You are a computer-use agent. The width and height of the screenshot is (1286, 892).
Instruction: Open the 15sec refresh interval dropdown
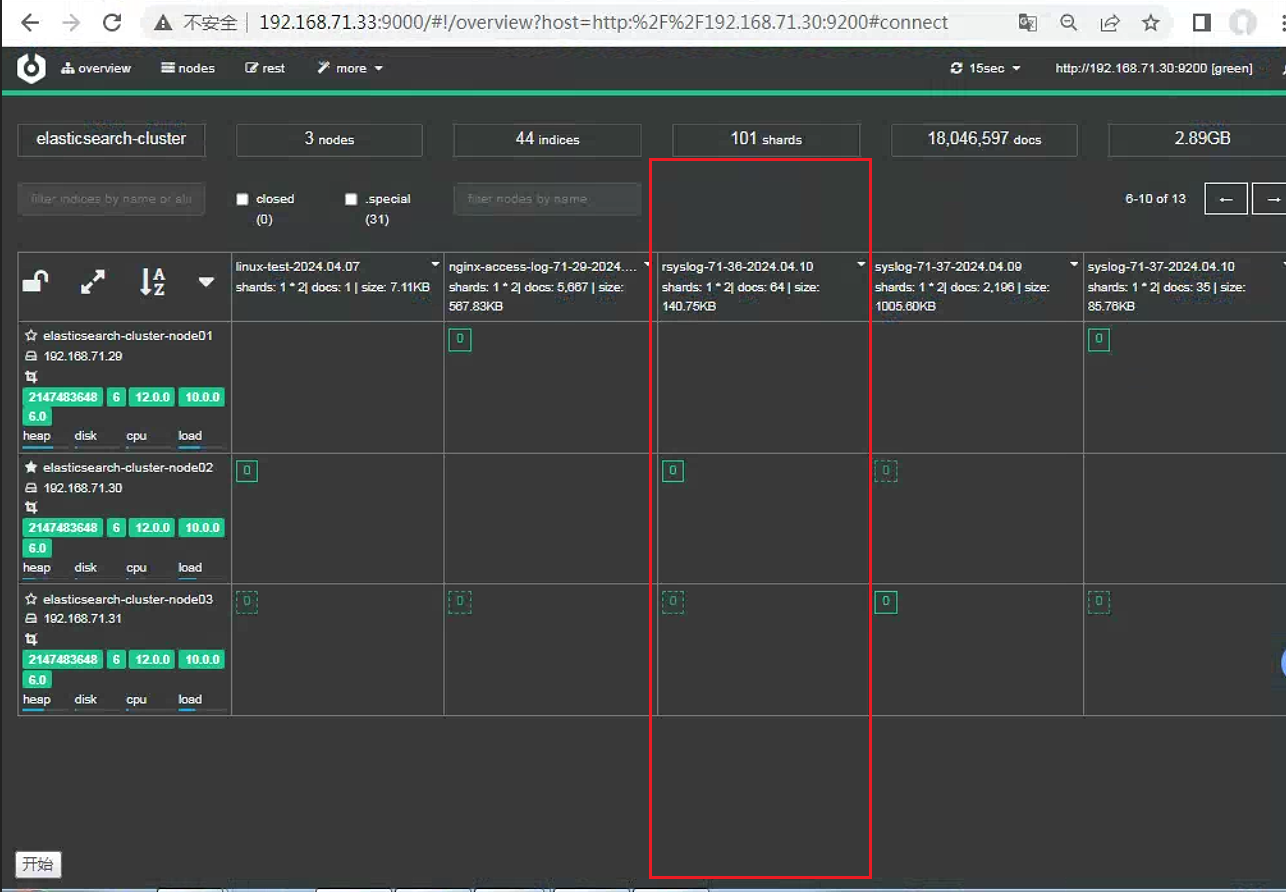[986, 68]
